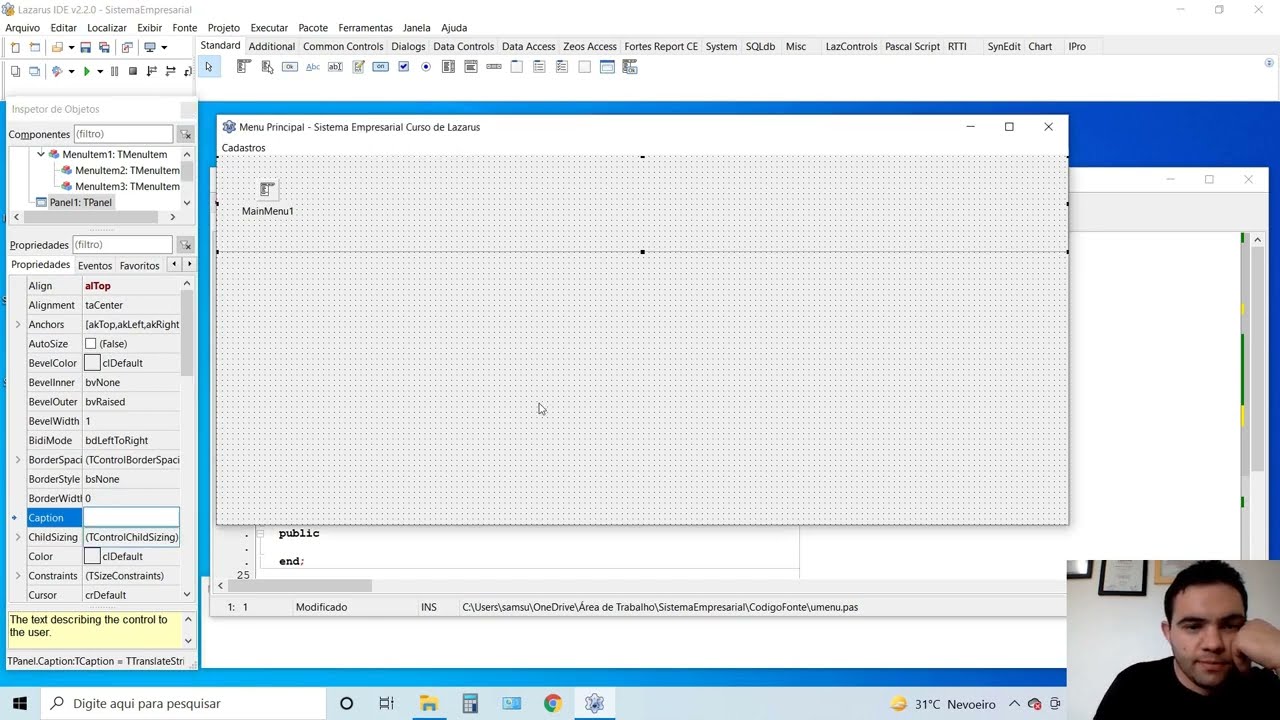
Task: Toggle the AutoSize (False) checkbox
Action: pos(91,344)
